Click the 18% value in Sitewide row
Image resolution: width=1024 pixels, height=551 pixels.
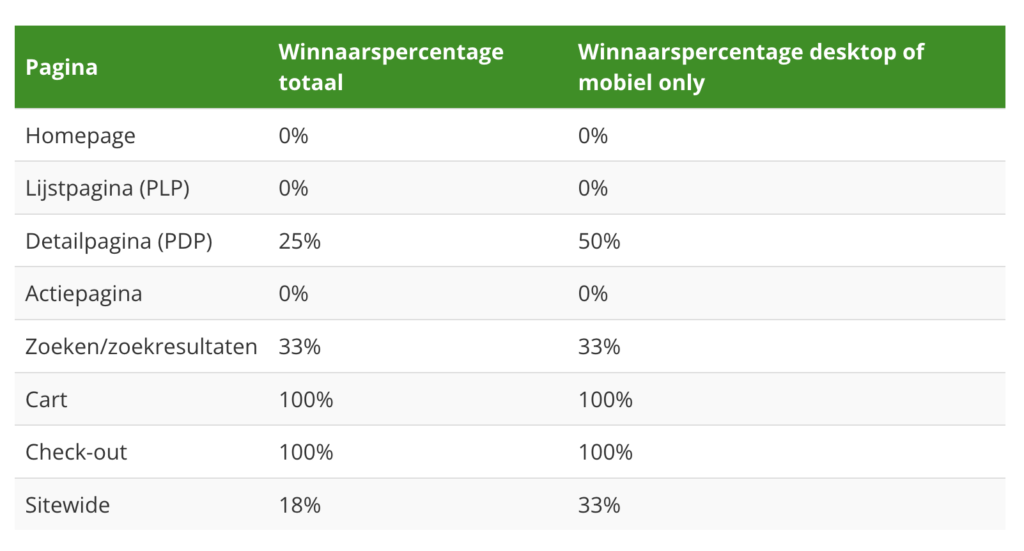pyautogui.click(x=299, y=505)
